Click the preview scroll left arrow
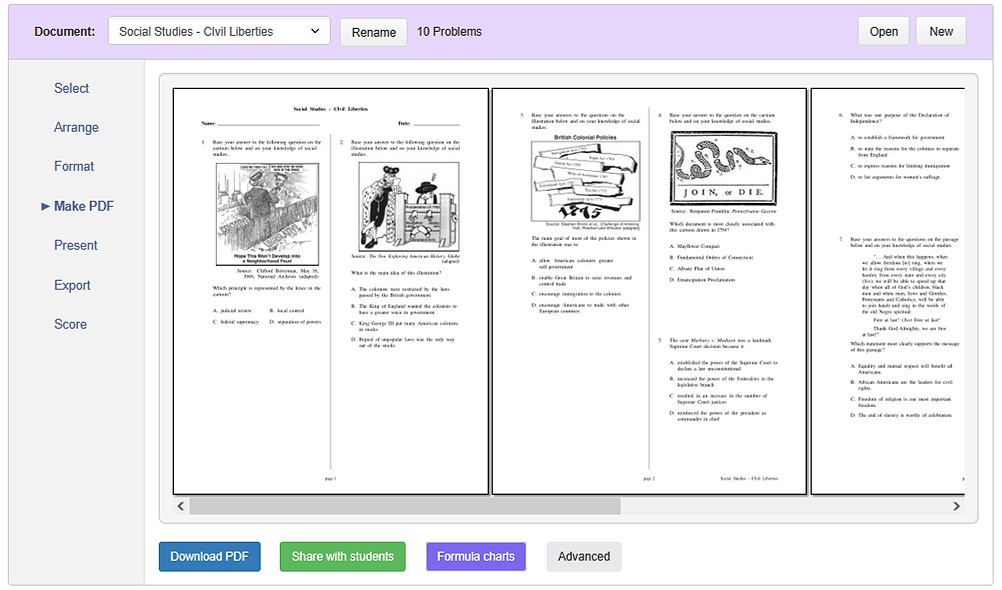This screenshot has height=590, width=1002. pyautogui.click(x=181, y=506)
